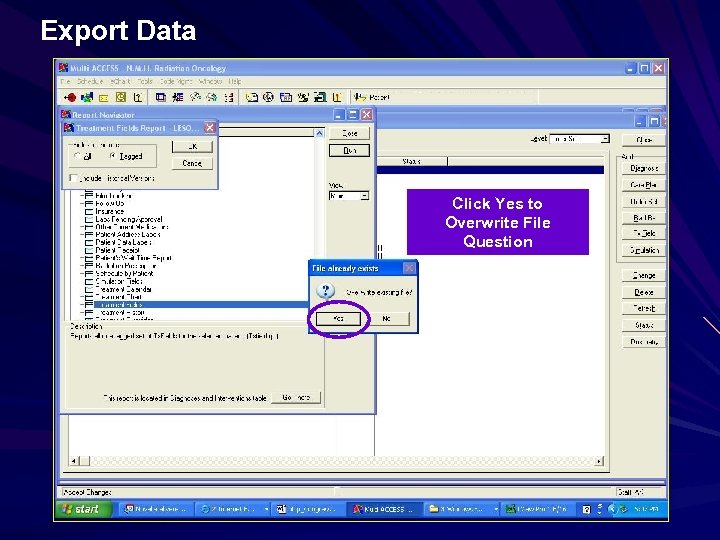Click the blue window icon in the toolbar

pyautogui.click(x=160, y=97)
